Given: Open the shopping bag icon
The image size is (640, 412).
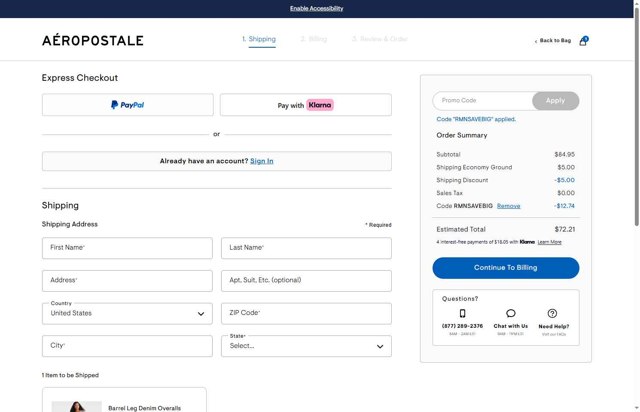Looking at the screenshot, I should 584,40.
